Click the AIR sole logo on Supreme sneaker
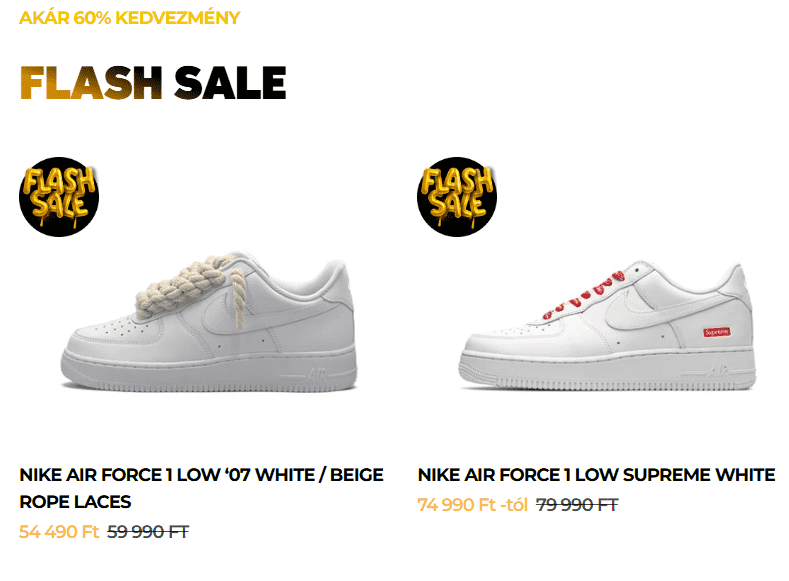Viewport: 789px width, 581px height. click(x=719, y=371)
